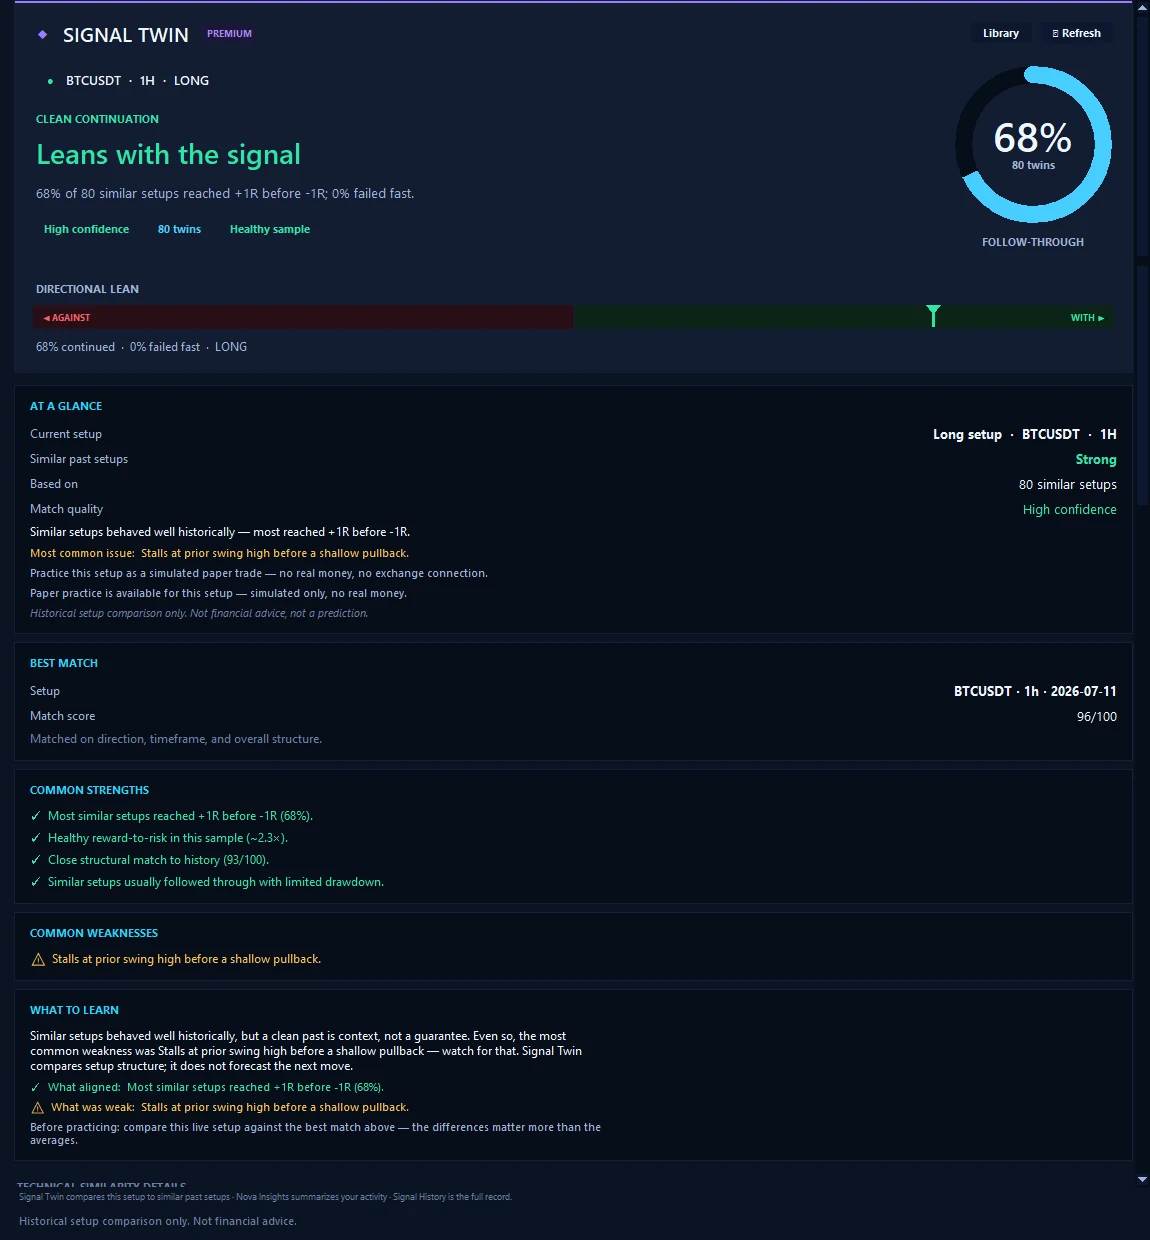Image resolution: width=1150 pixels, height=1240 pixels.
Task: Open the Library
Action: coord(1001,33)
